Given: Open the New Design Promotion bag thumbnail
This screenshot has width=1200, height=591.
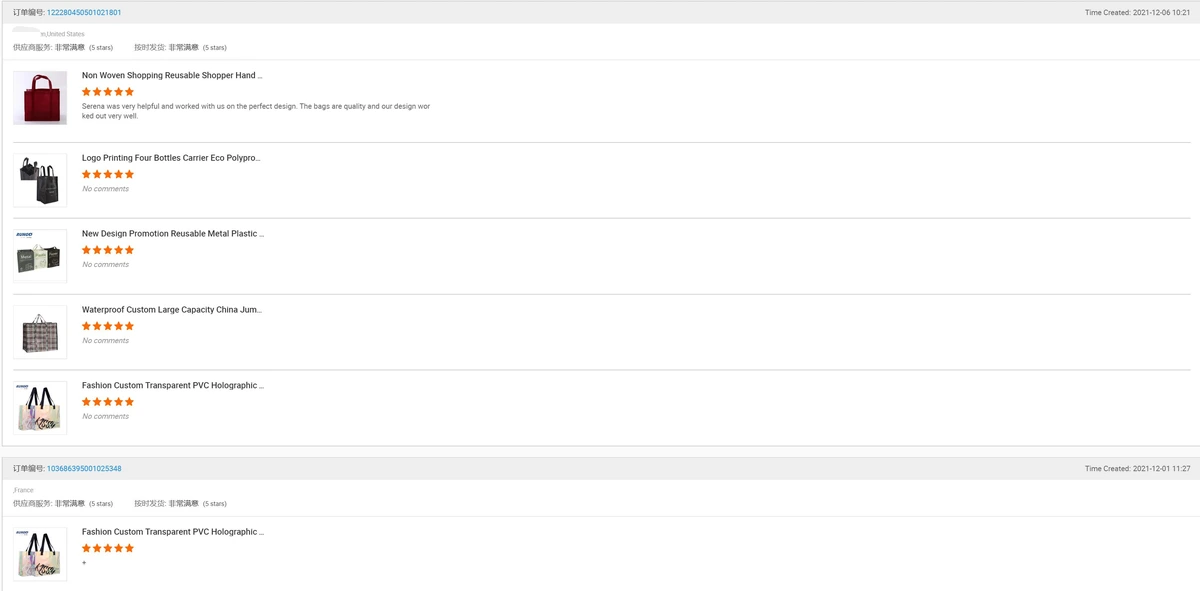Looking at the screenshot, I should coord(40,256).
